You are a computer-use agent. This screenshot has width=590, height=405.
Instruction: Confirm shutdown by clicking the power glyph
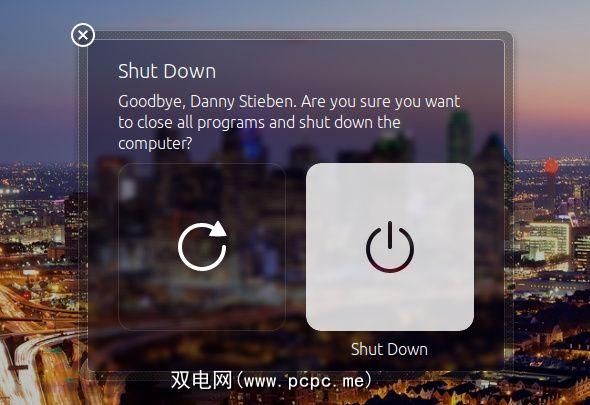[x=390, y=247]
